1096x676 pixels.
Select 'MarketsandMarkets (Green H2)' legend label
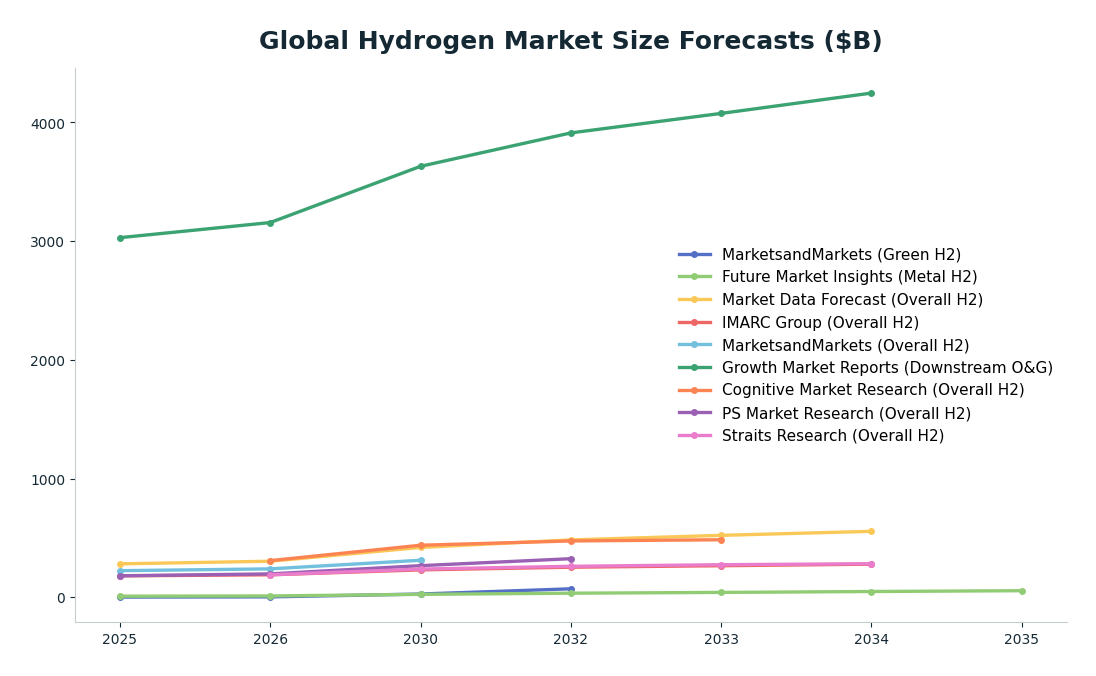click(841, 254)
